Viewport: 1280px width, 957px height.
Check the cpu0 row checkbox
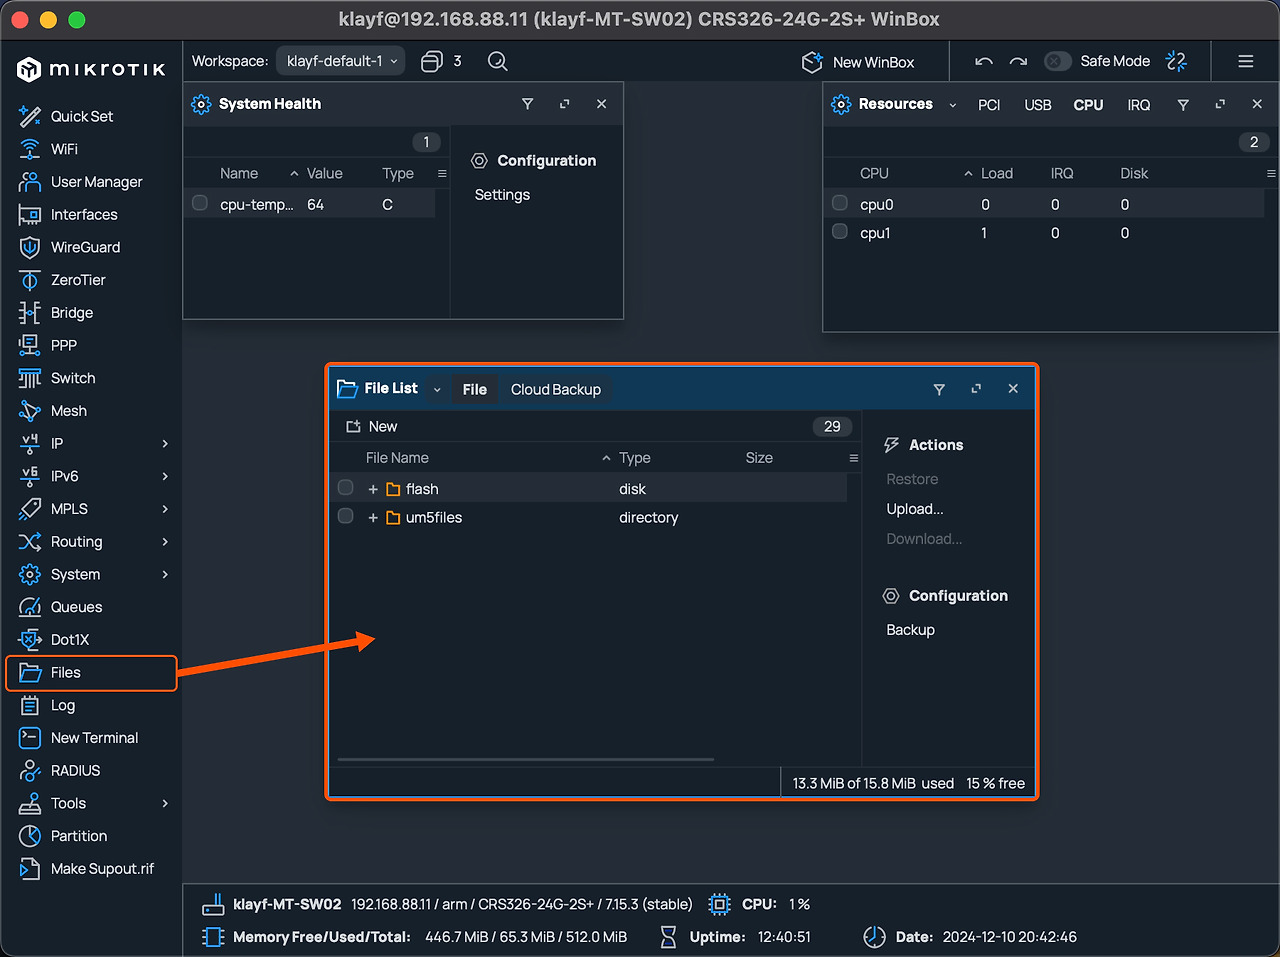click(840, 203)
